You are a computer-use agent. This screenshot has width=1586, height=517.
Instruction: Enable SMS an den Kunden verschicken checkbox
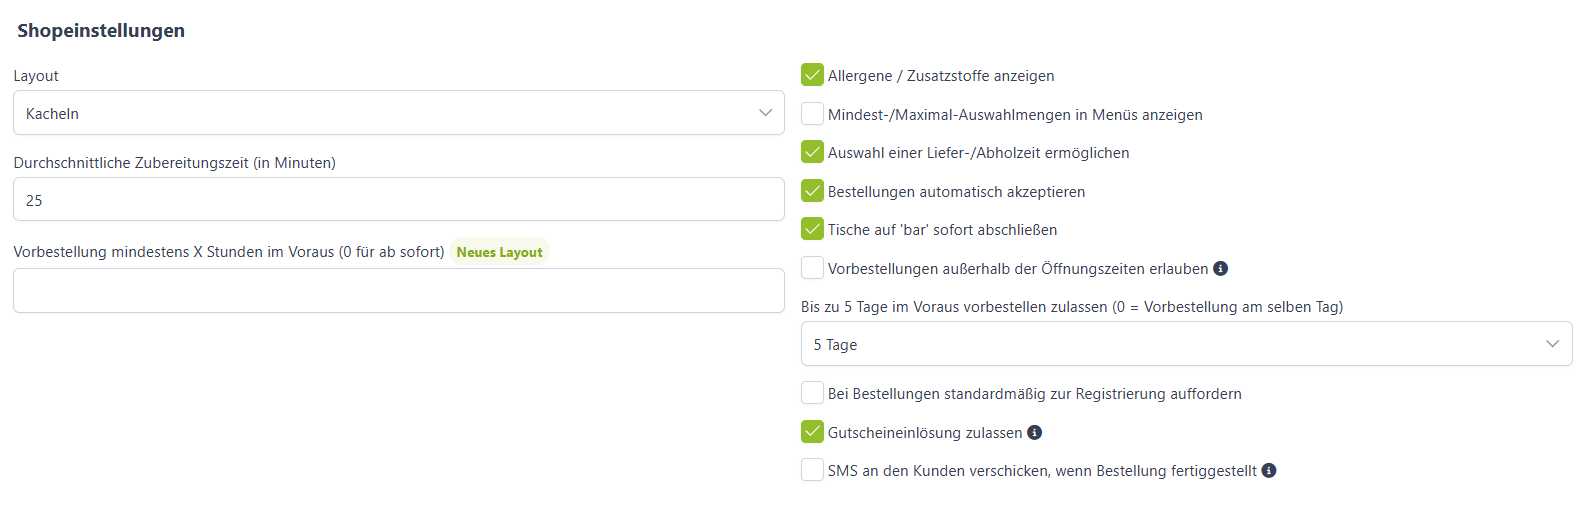tap(812, 470)
